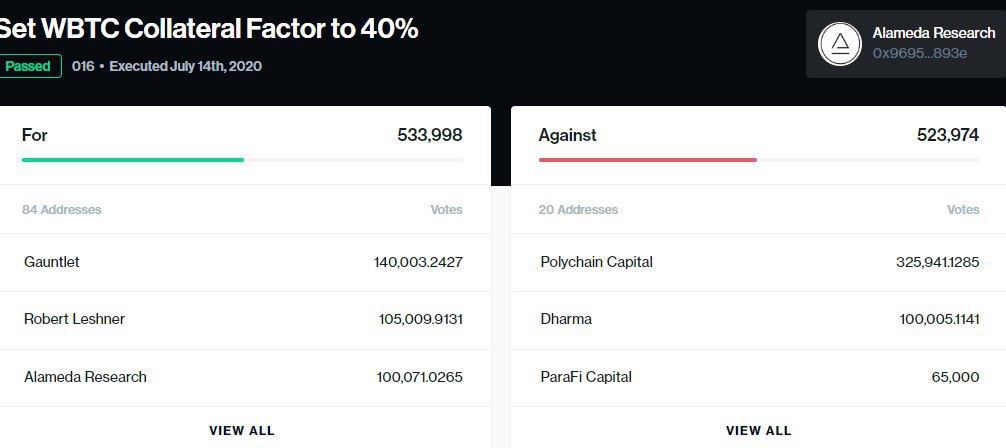The height and width of the screenshot is (448, 1006).
Task: Open Polychain Capital voter entry
Action: point(596,262)
